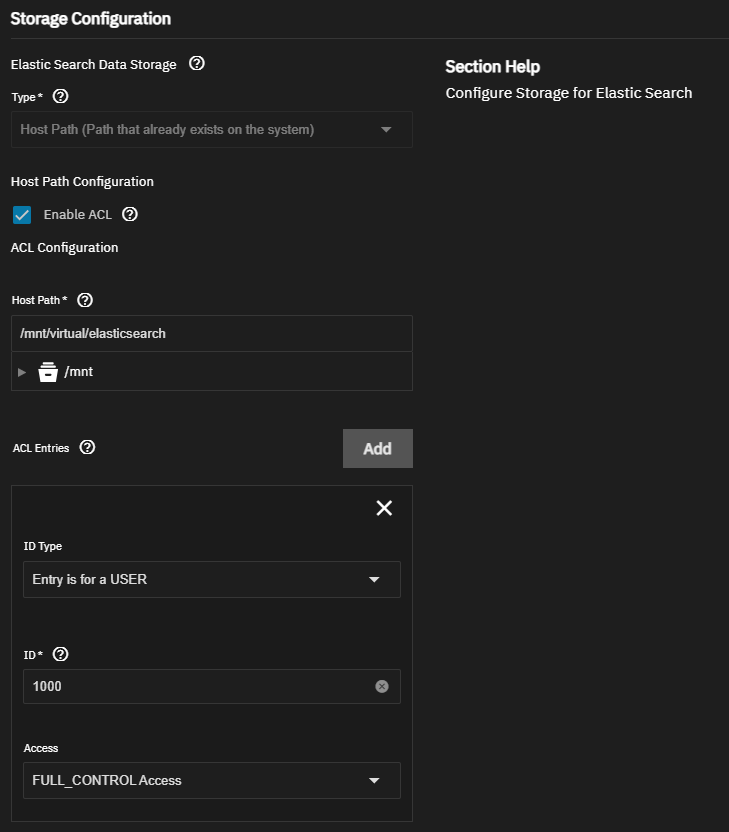Click help icon beside Enable ACL
Image resolution: width=729 pixels, height=832 pixels.
point(130,214)
